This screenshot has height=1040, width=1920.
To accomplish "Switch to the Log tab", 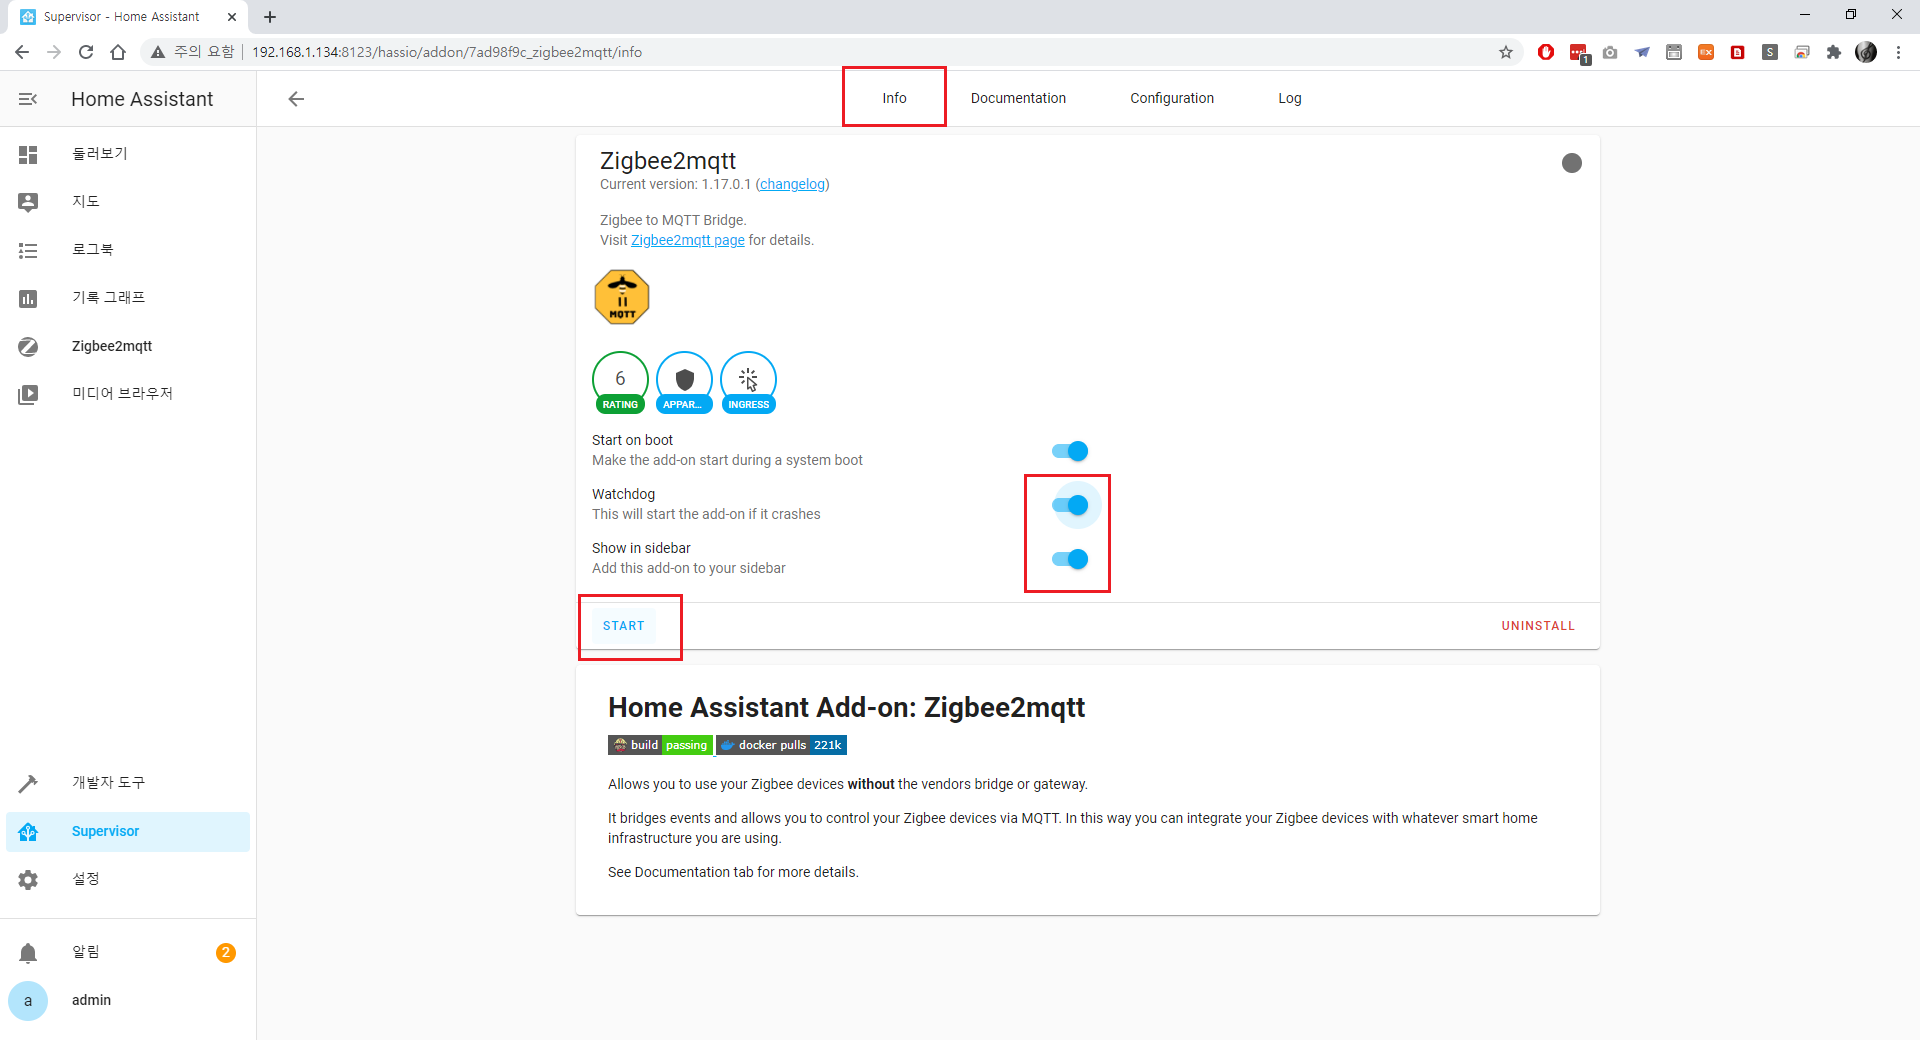I will click(1290, 98).
